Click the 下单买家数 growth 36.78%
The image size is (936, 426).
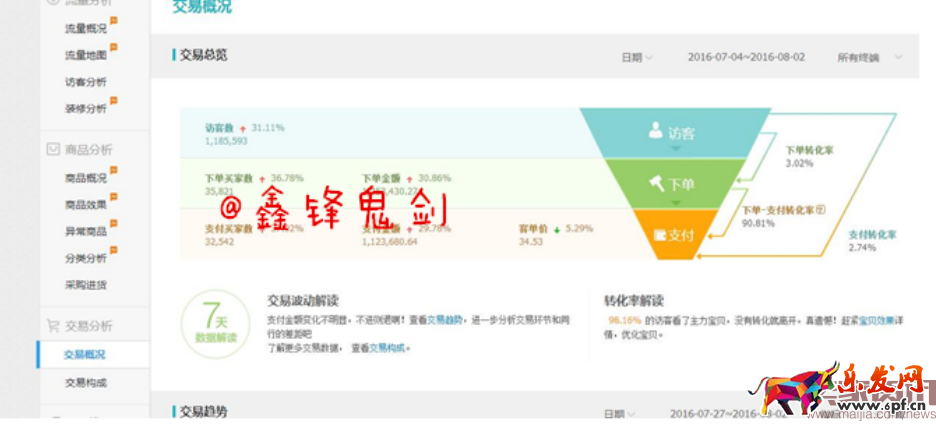(x=287, y=178)
